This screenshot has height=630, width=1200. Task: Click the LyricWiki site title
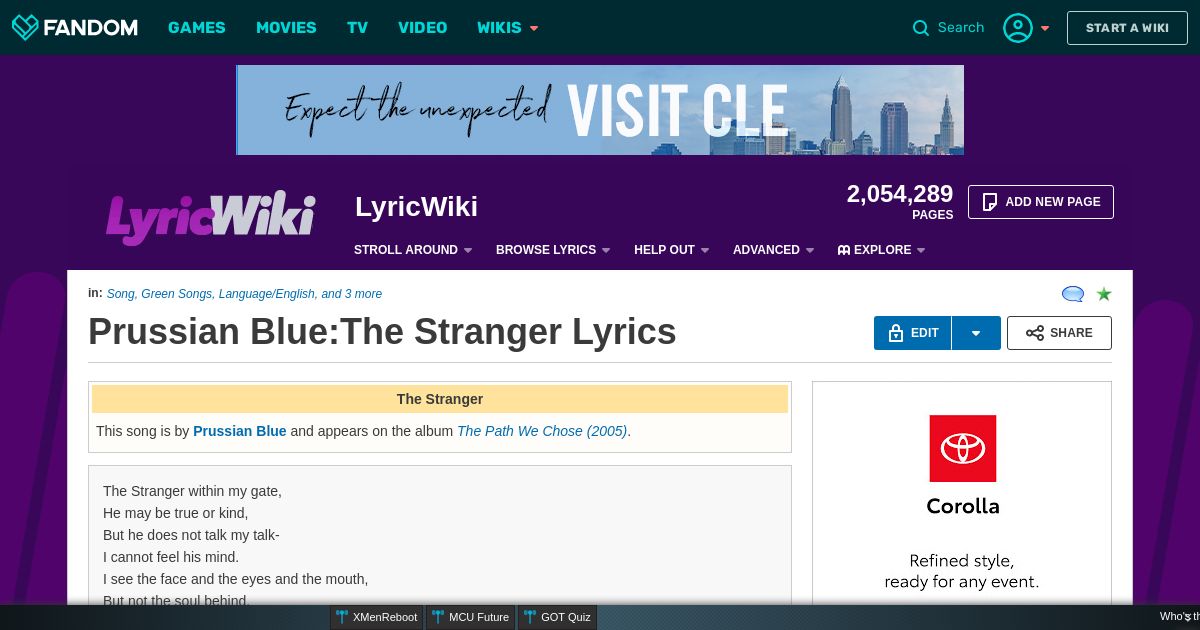[416, 207]
